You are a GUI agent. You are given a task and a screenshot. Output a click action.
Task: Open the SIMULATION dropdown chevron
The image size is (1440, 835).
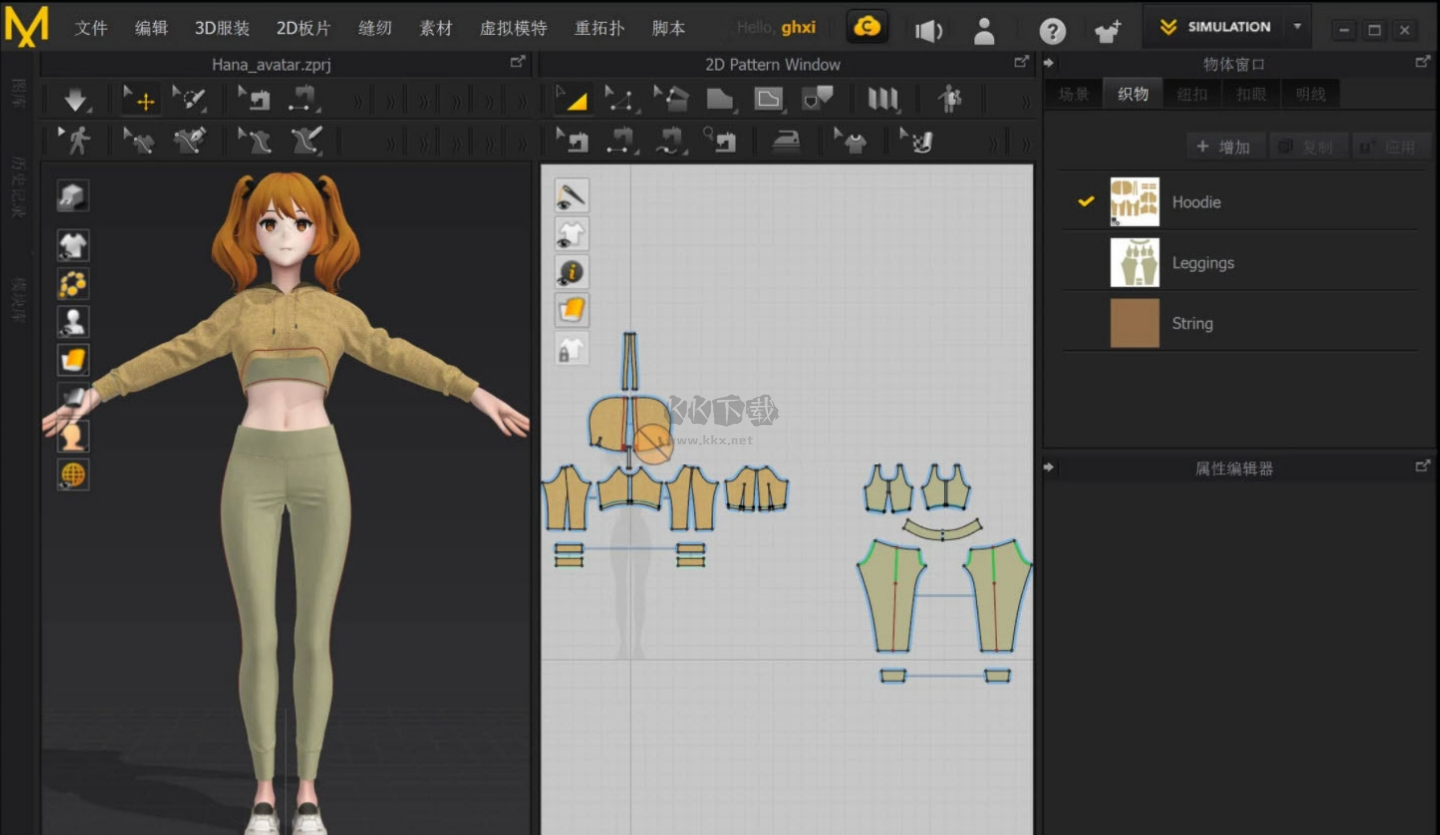point(1297,27)
